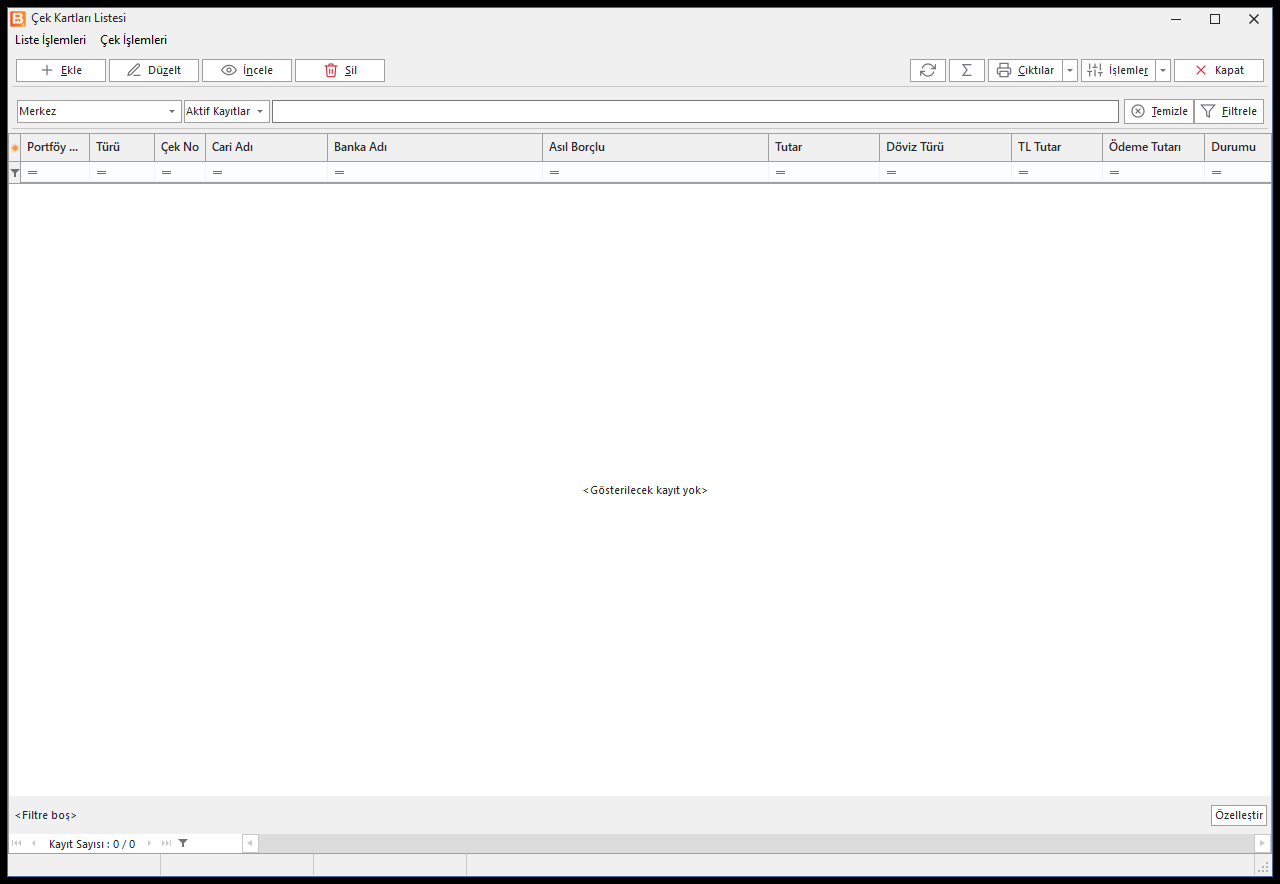
Task: Open the Liste İşlemleri menu
Action: pos(50,40)
